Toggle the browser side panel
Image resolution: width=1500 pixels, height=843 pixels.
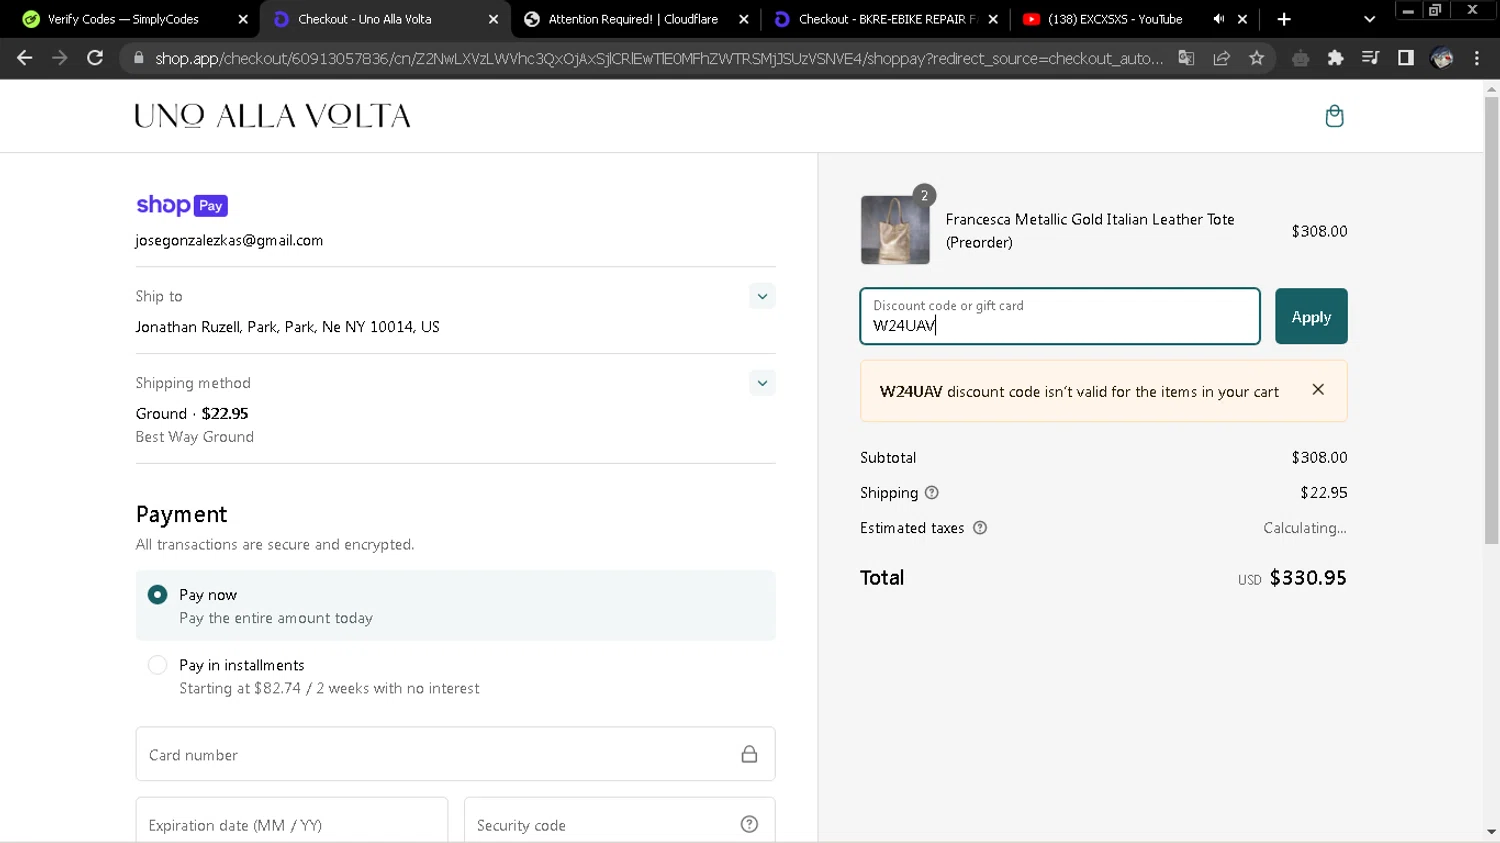click(1405, 58)
